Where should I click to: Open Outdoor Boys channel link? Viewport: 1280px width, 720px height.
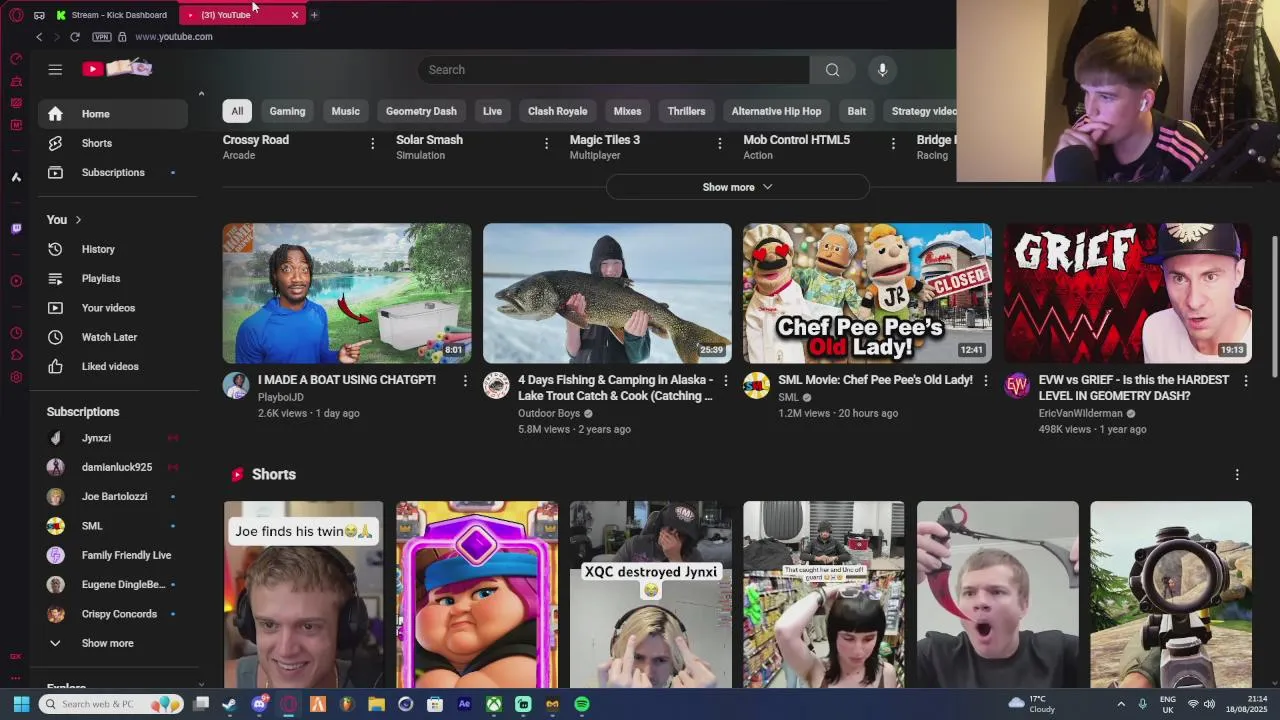pyautogui.click(x=548, y=413)
